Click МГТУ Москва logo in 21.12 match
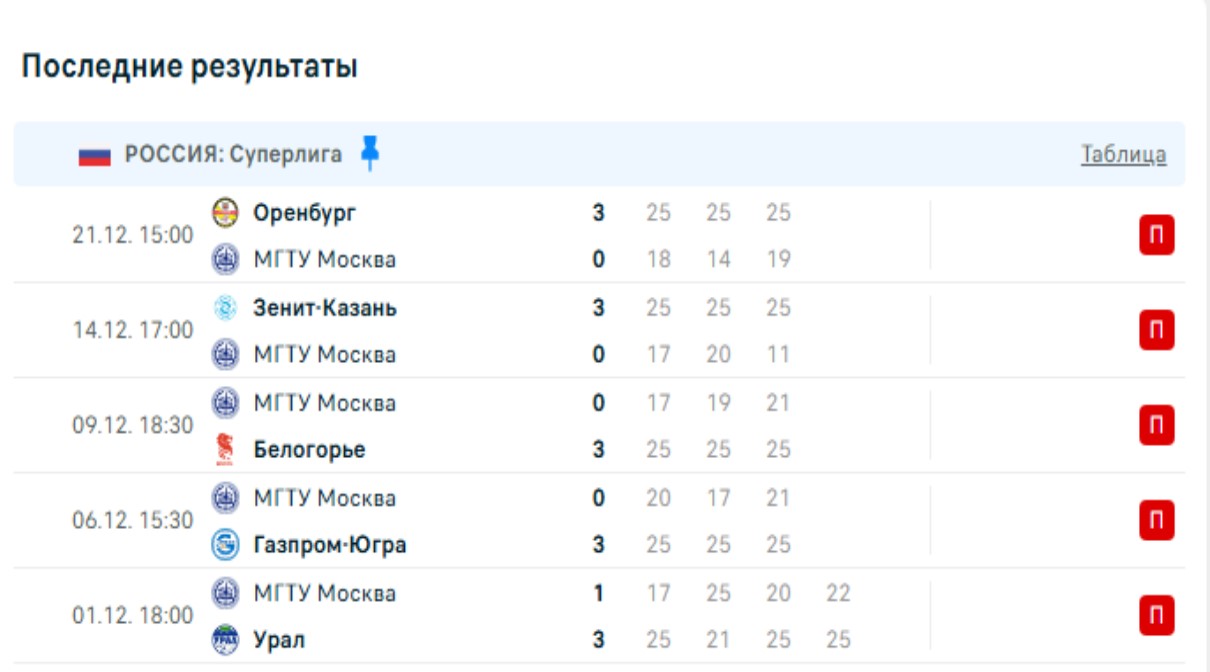Viewport: 1210px width, 672px height. click(226, 260)
